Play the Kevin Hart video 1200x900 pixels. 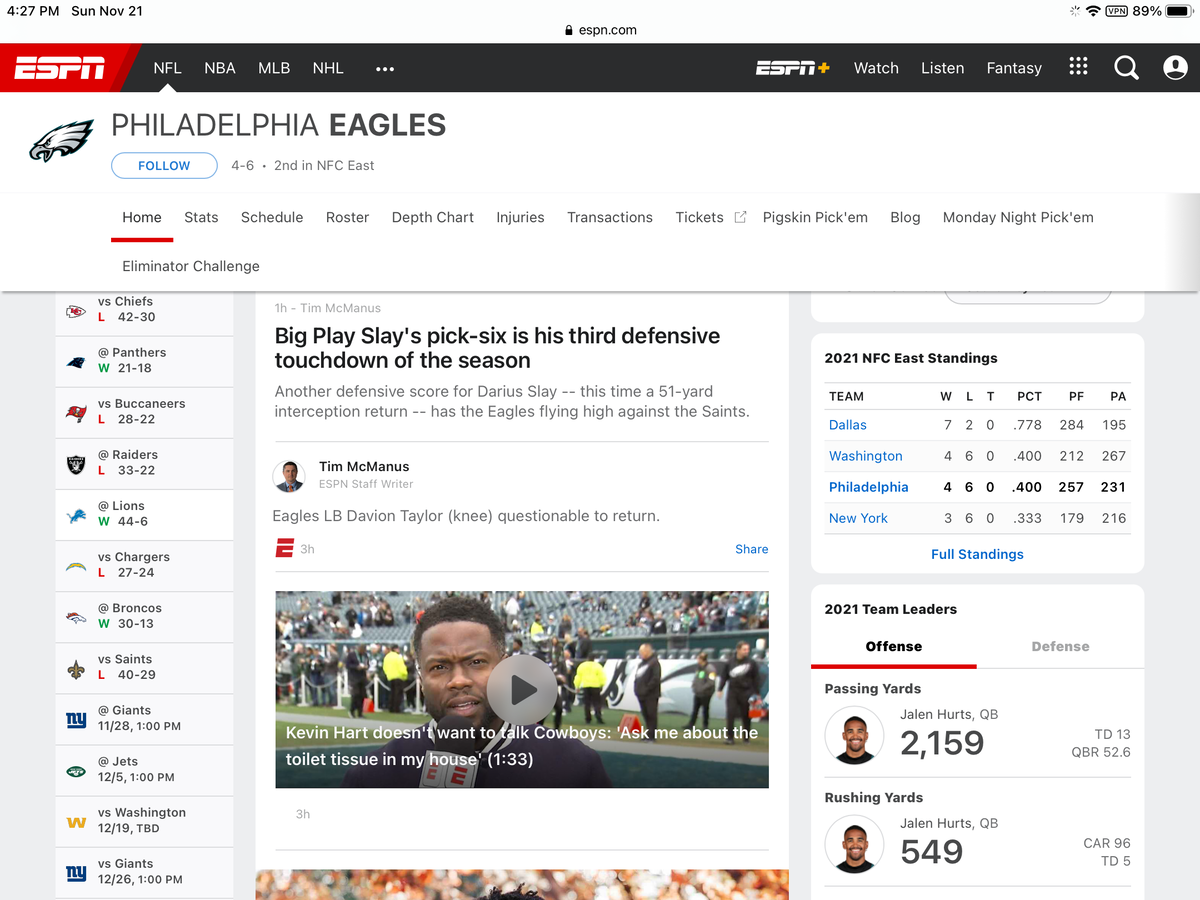pyautogui.click(x=522, y=689)
